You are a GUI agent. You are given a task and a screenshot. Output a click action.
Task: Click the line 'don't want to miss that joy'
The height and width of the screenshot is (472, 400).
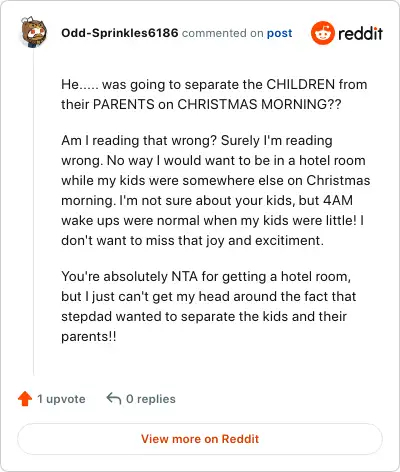click(x=193, y=240)
